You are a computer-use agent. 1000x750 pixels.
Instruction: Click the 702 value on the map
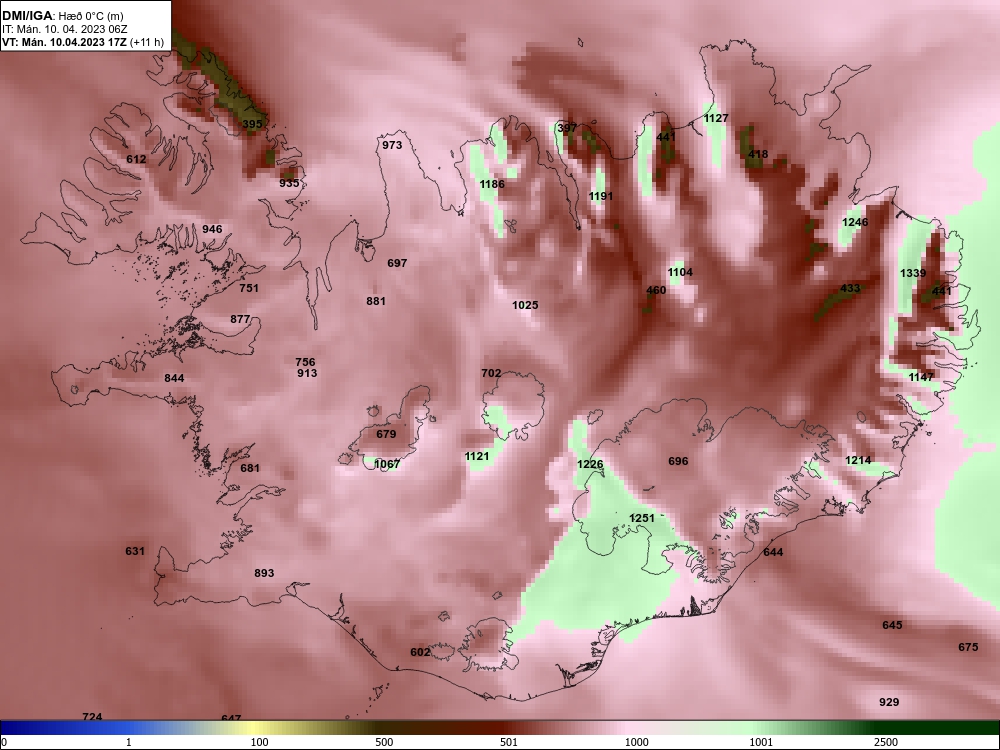pyautogui.click(x=491, y=373)
